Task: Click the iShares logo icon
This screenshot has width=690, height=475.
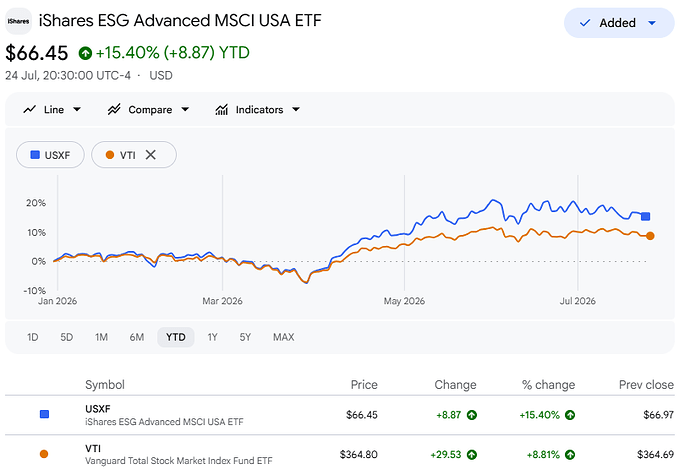Action: (x=18, y=21)
